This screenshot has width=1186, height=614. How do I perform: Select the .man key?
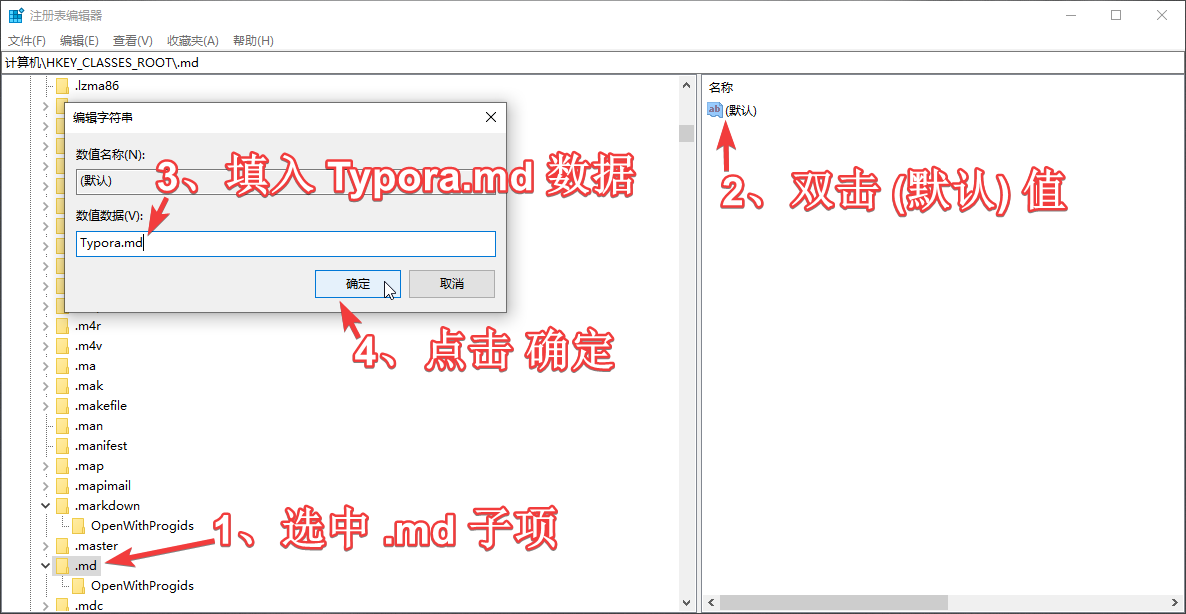coord(88,426)
